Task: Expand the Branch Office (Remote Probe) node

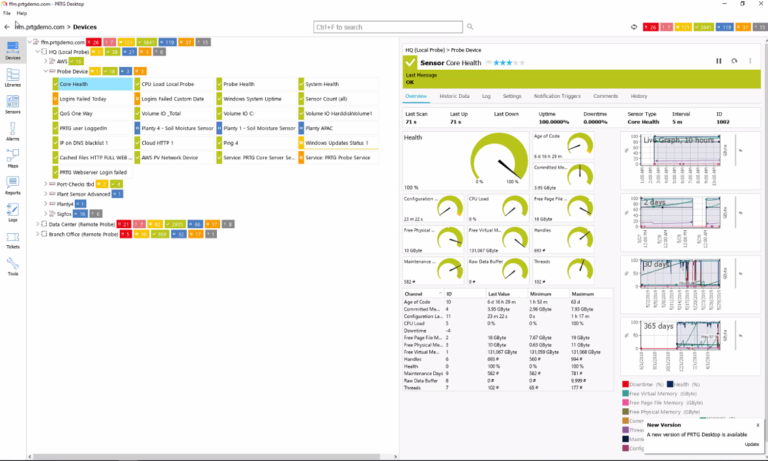Action: click(x=38, y=234)
